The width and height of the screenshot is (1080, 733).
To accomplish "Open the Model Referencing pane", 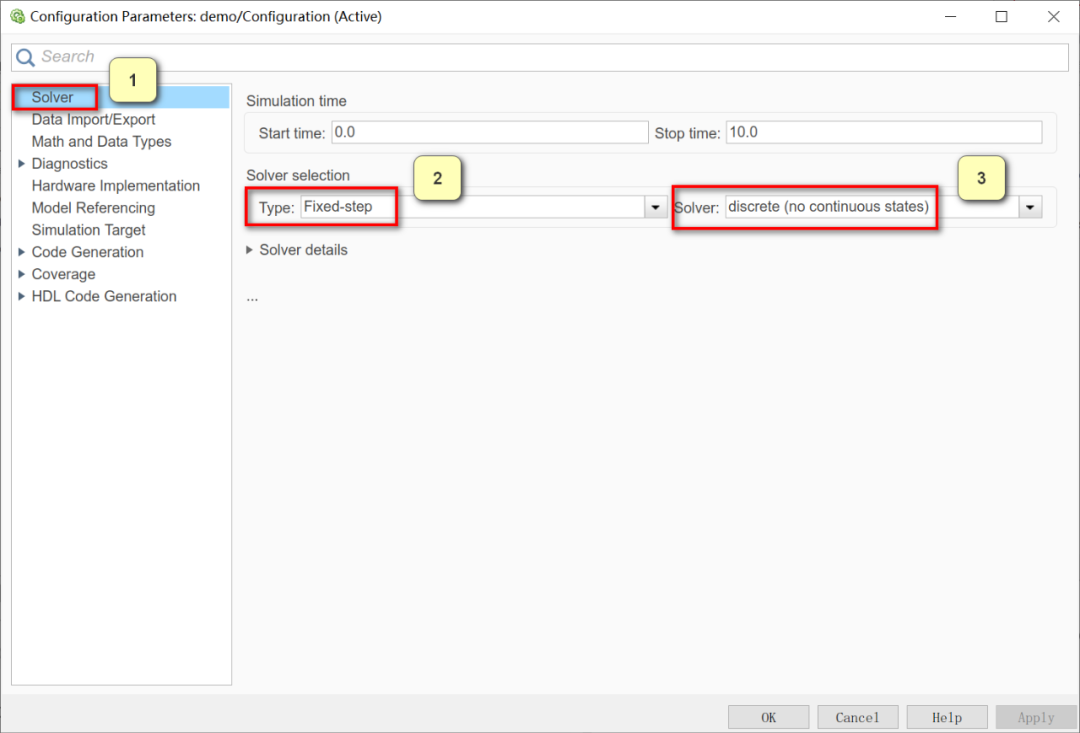I will click(x=93, y=208).
